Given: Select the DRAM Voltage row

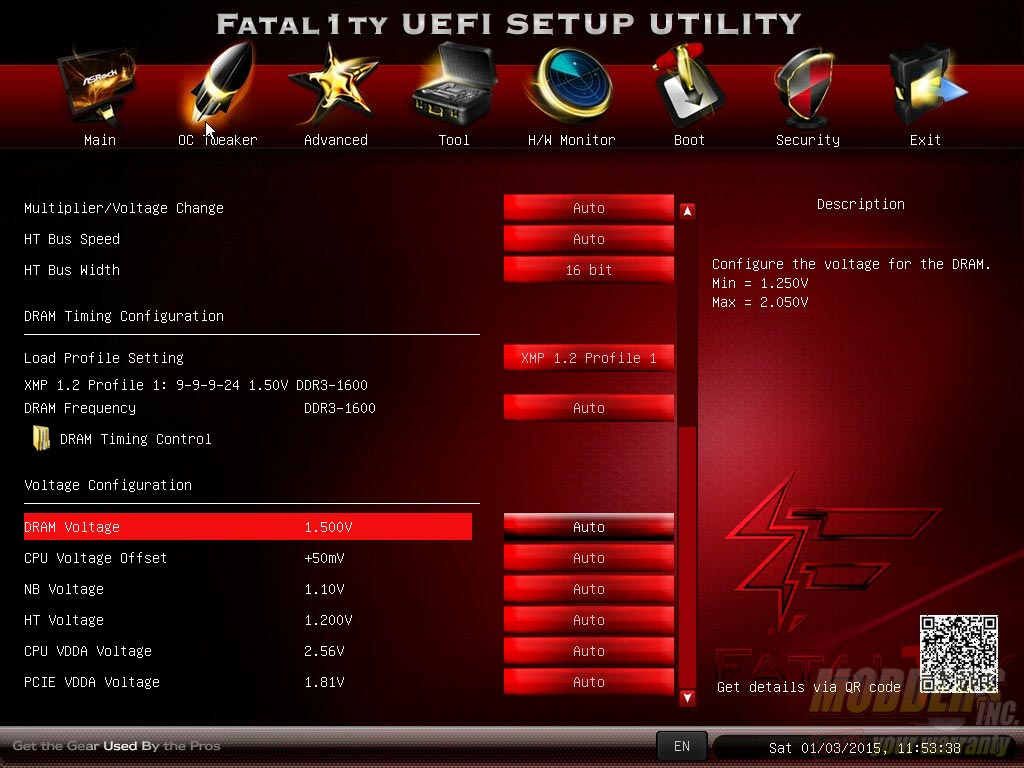Looking at the screenshot, I should (x=248, y=527).
